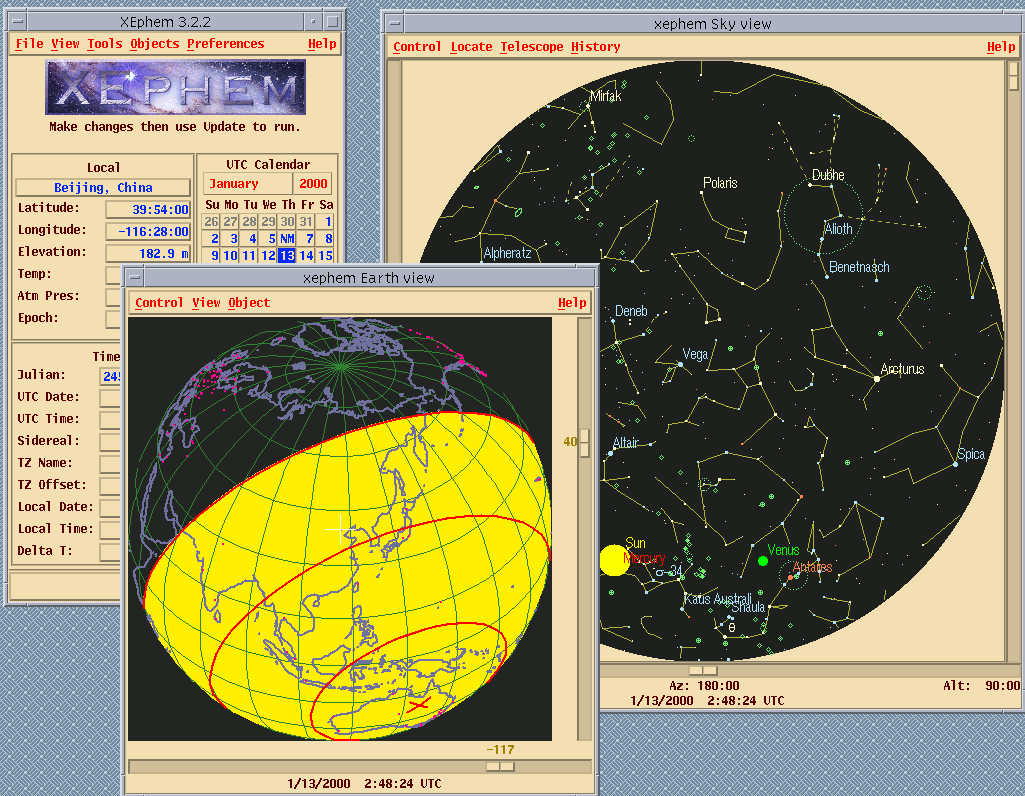Viewport: 1025px width, 796px height.
Task: Open the View menu in XEphem main window
Action: click(x=65, y=44)
